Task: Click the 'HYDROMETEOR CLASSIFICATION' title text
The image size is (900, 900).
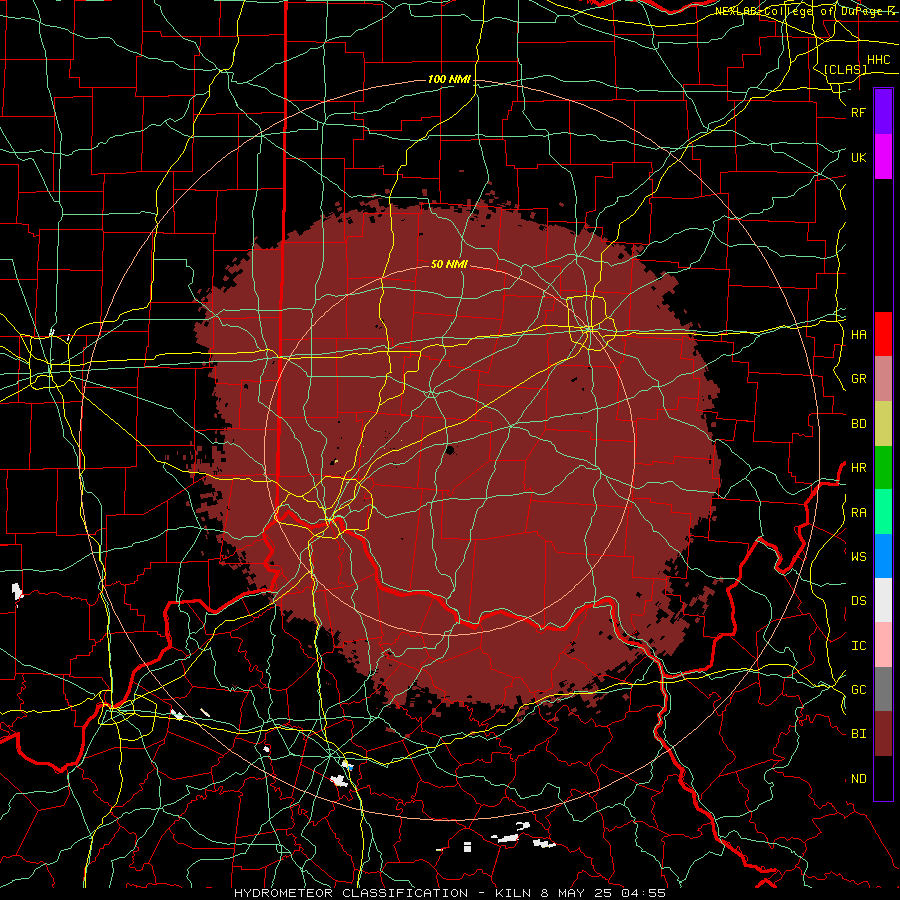Action: coord(351,893)
